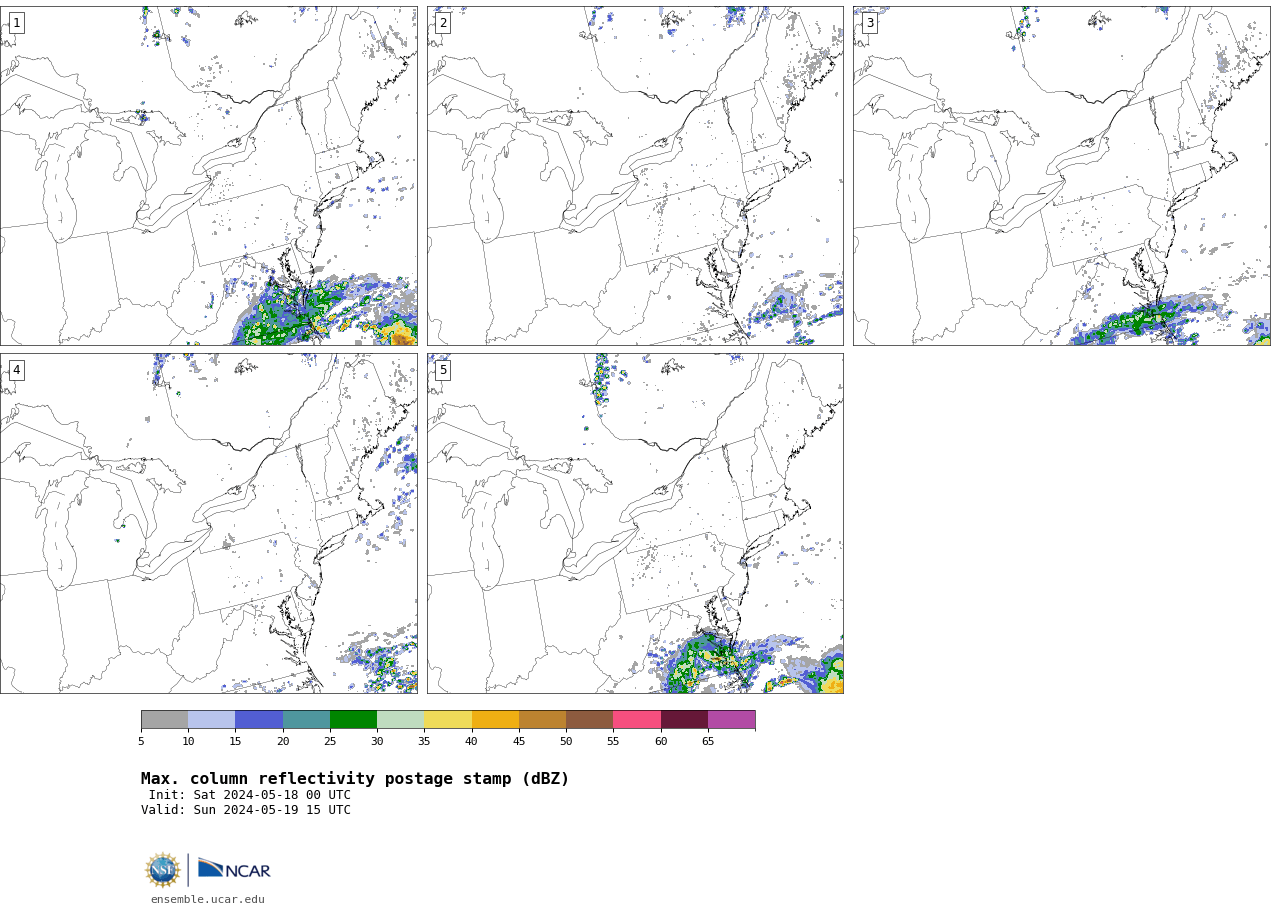Click the colorbar tick label 5
Image resolution: width=1280 pixels, height=910 pixels.
tap(141, 741)
